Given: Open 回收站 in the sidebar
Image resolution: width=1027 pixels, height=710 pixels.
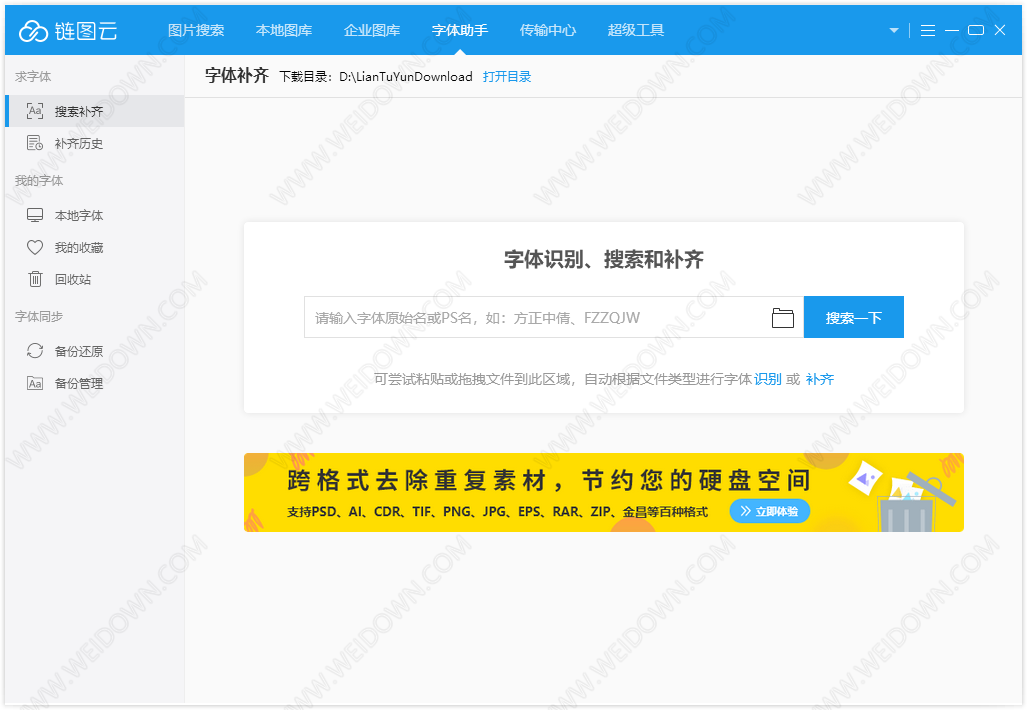Looking at the screenshot, I should (94, 279).
